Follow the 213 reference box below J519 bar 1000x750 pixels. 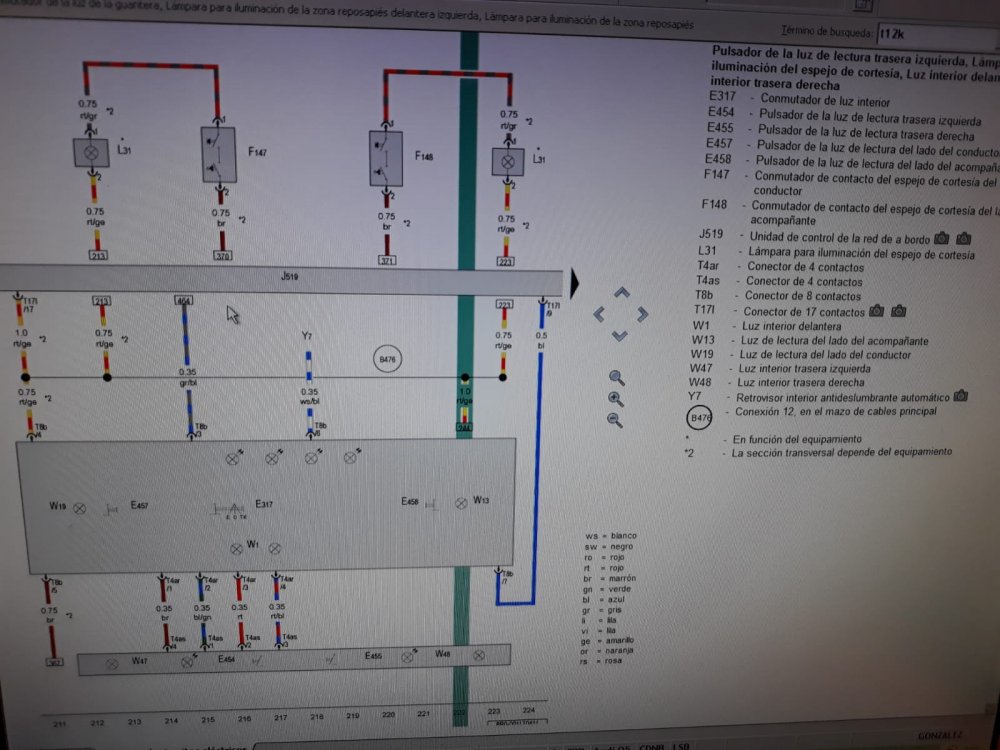pyautogui.click(x=102, y=300)
